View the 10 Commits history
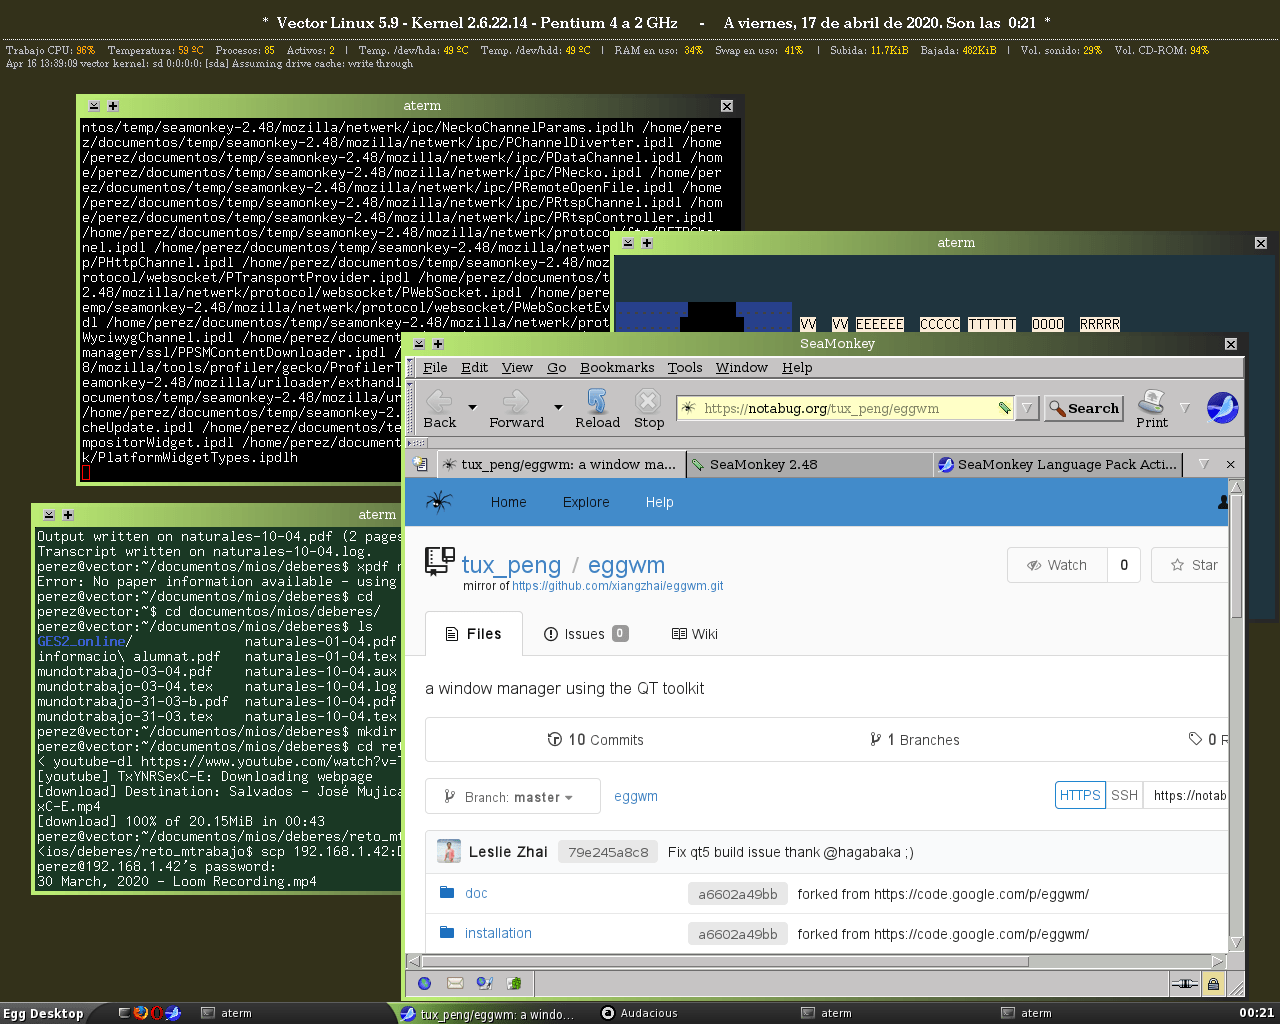 (x=596, y=740)
